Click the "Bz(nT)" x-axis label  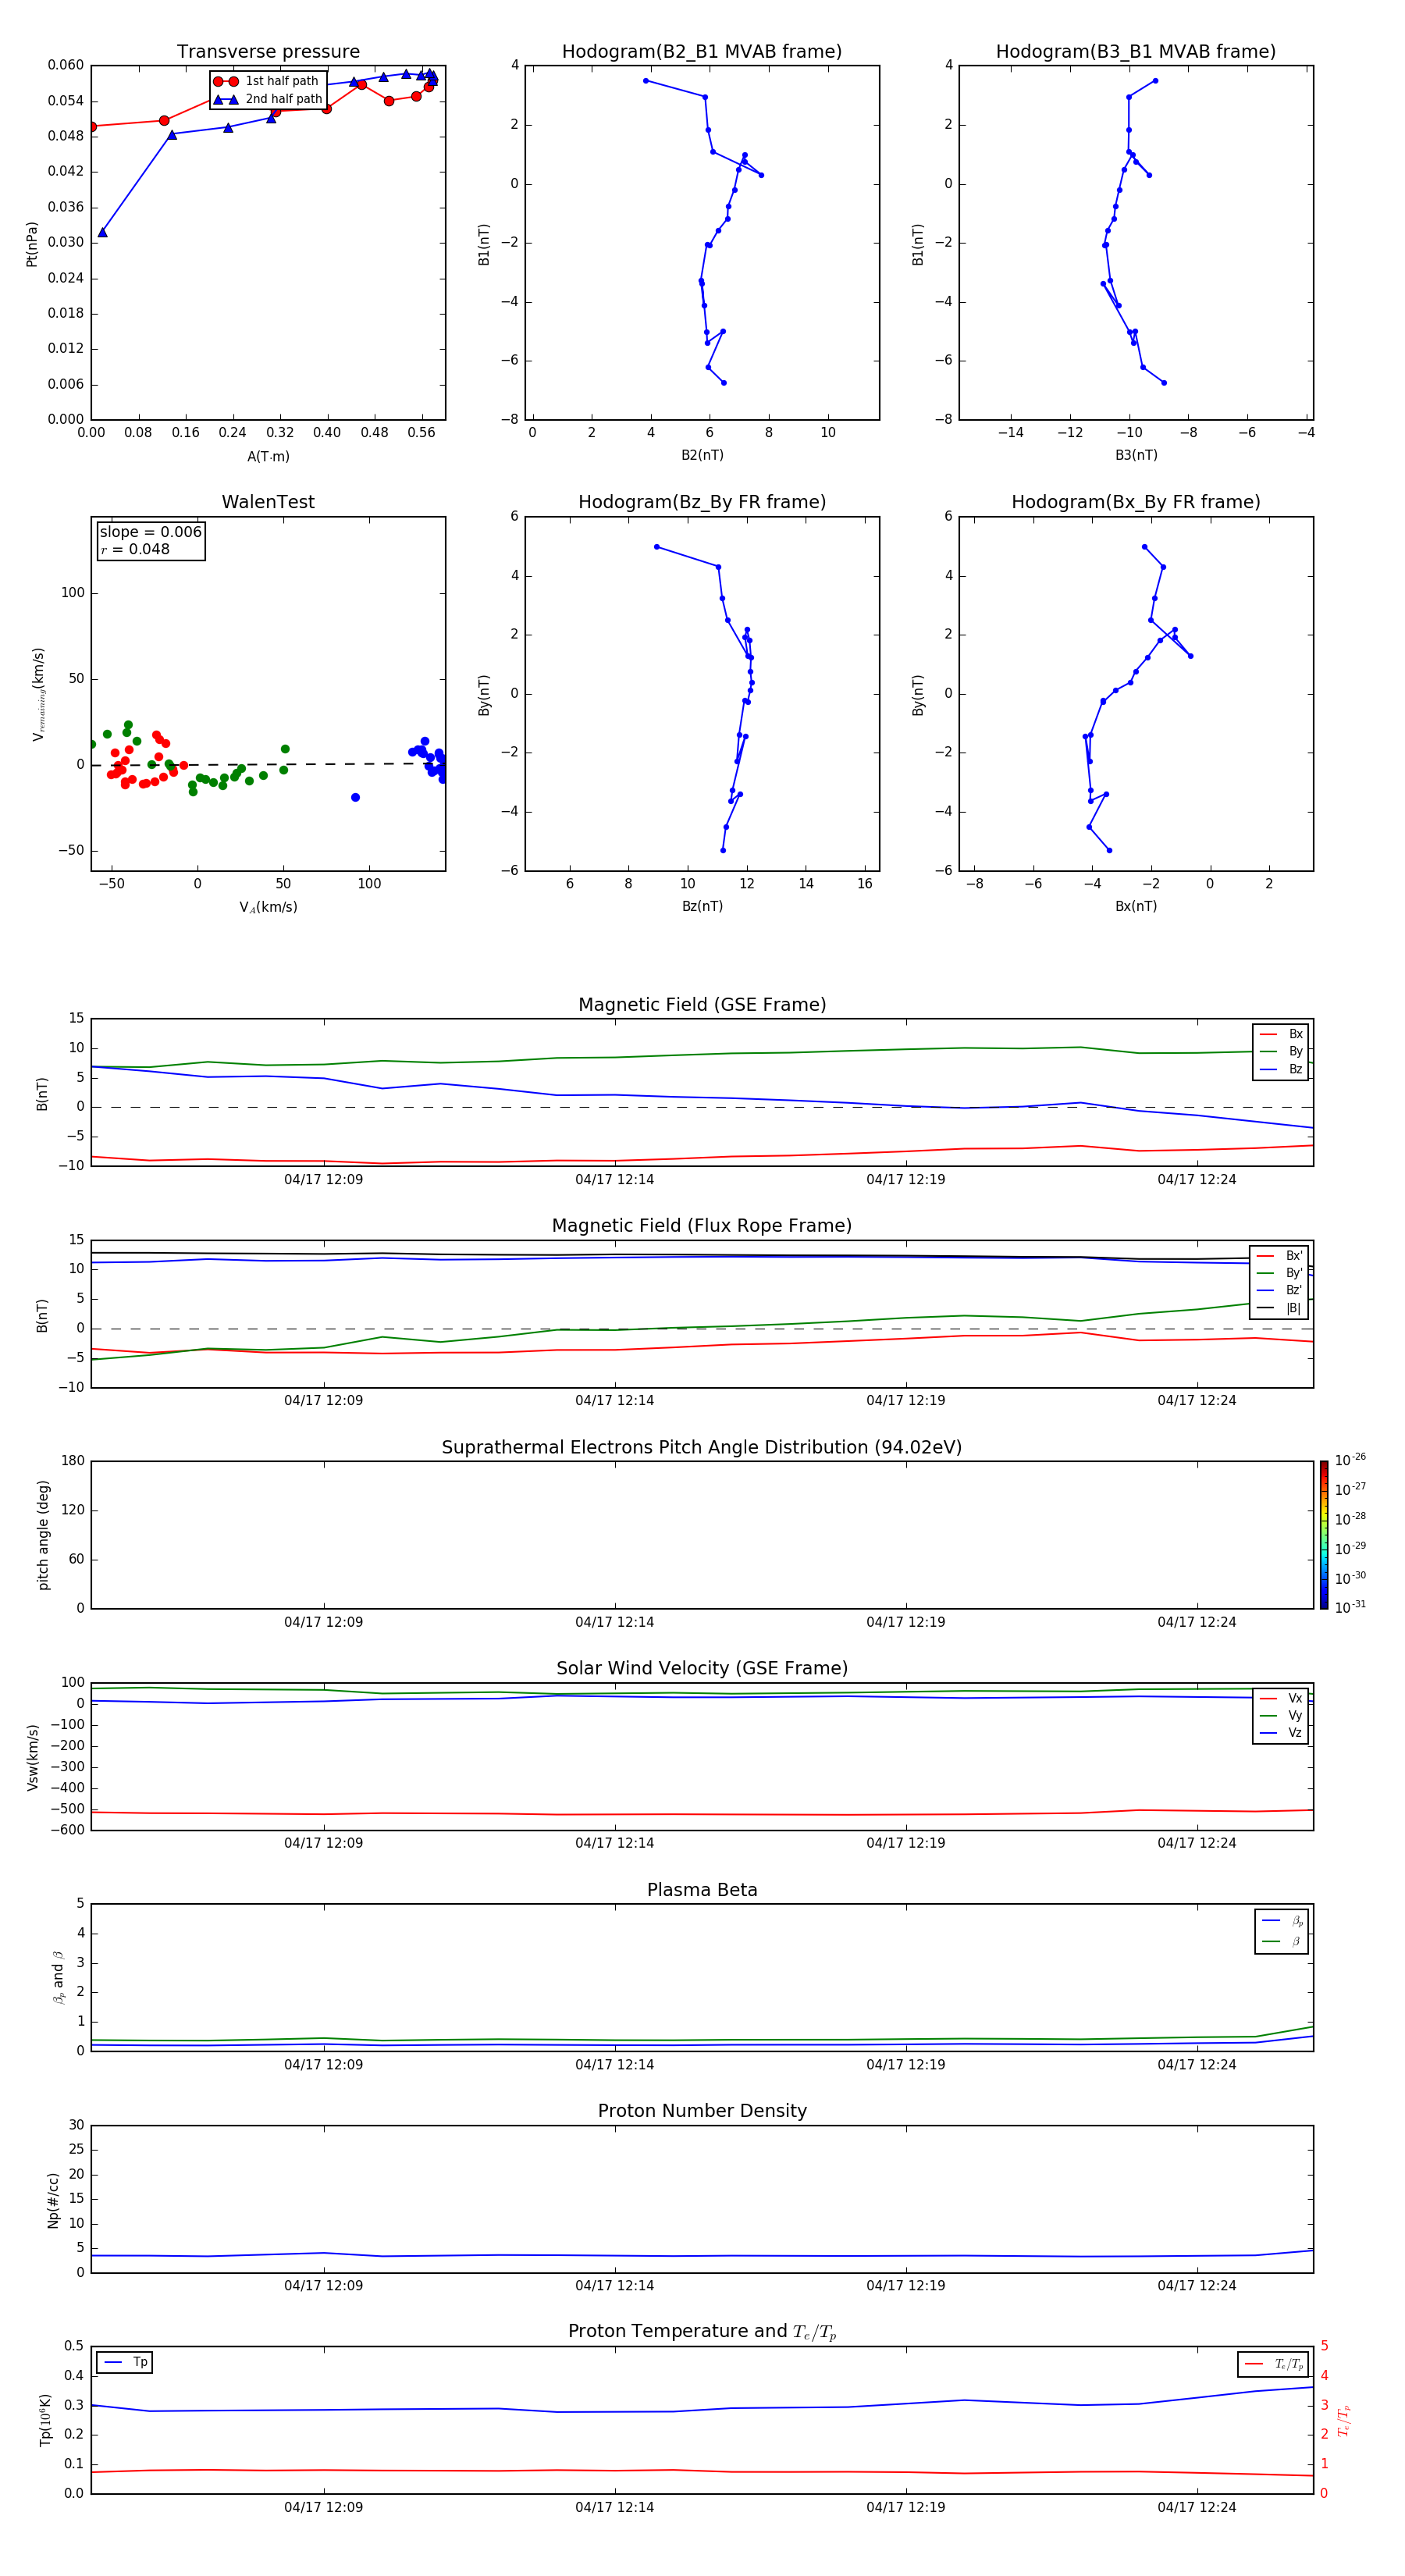pyautogui.click(x=702, y=906)
